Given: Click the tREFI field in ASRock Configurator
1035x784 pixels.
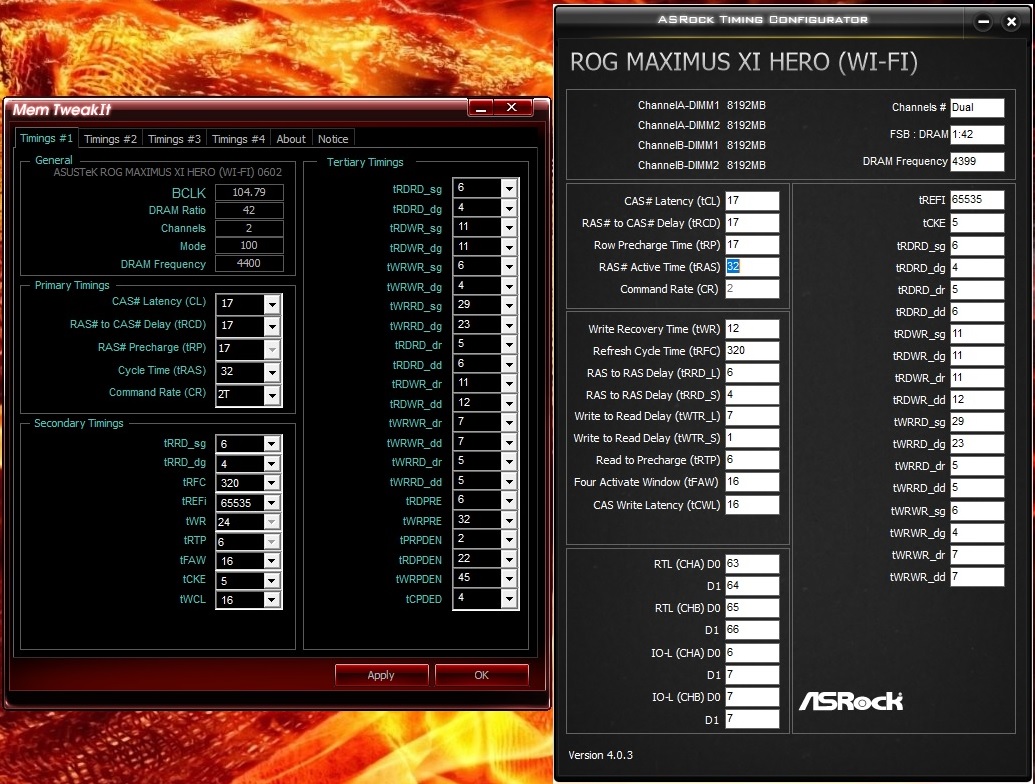Looking at the screenshot, I should click(x=977, y=199).
